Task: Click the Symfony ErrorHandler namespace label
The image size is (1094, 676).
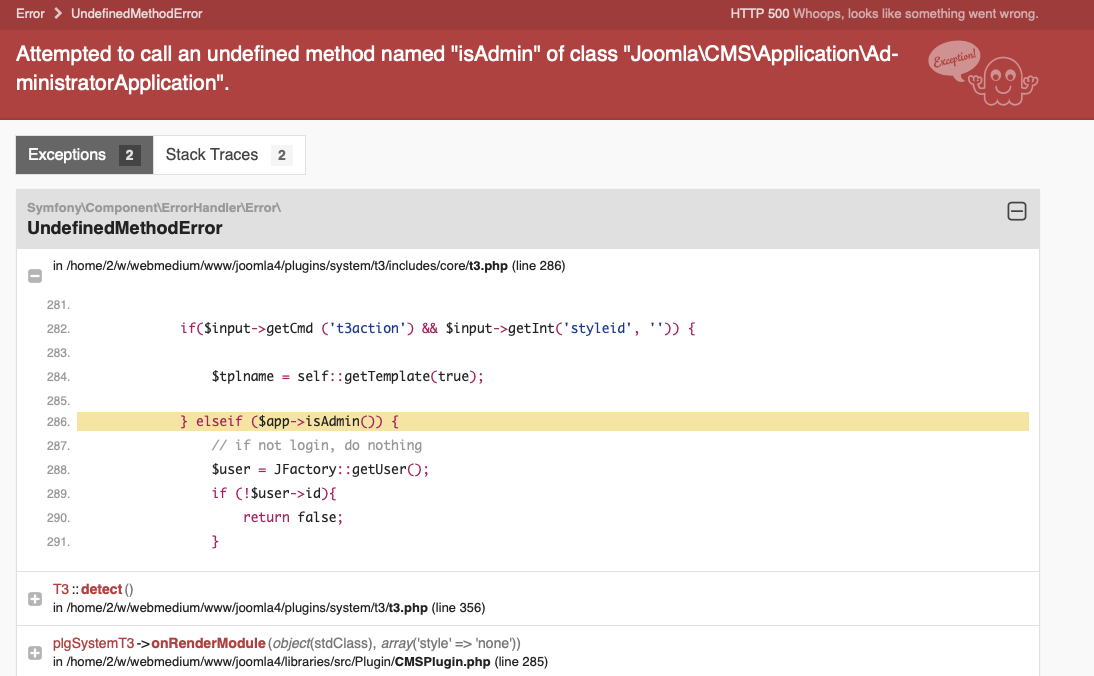Action: (154, 207)
